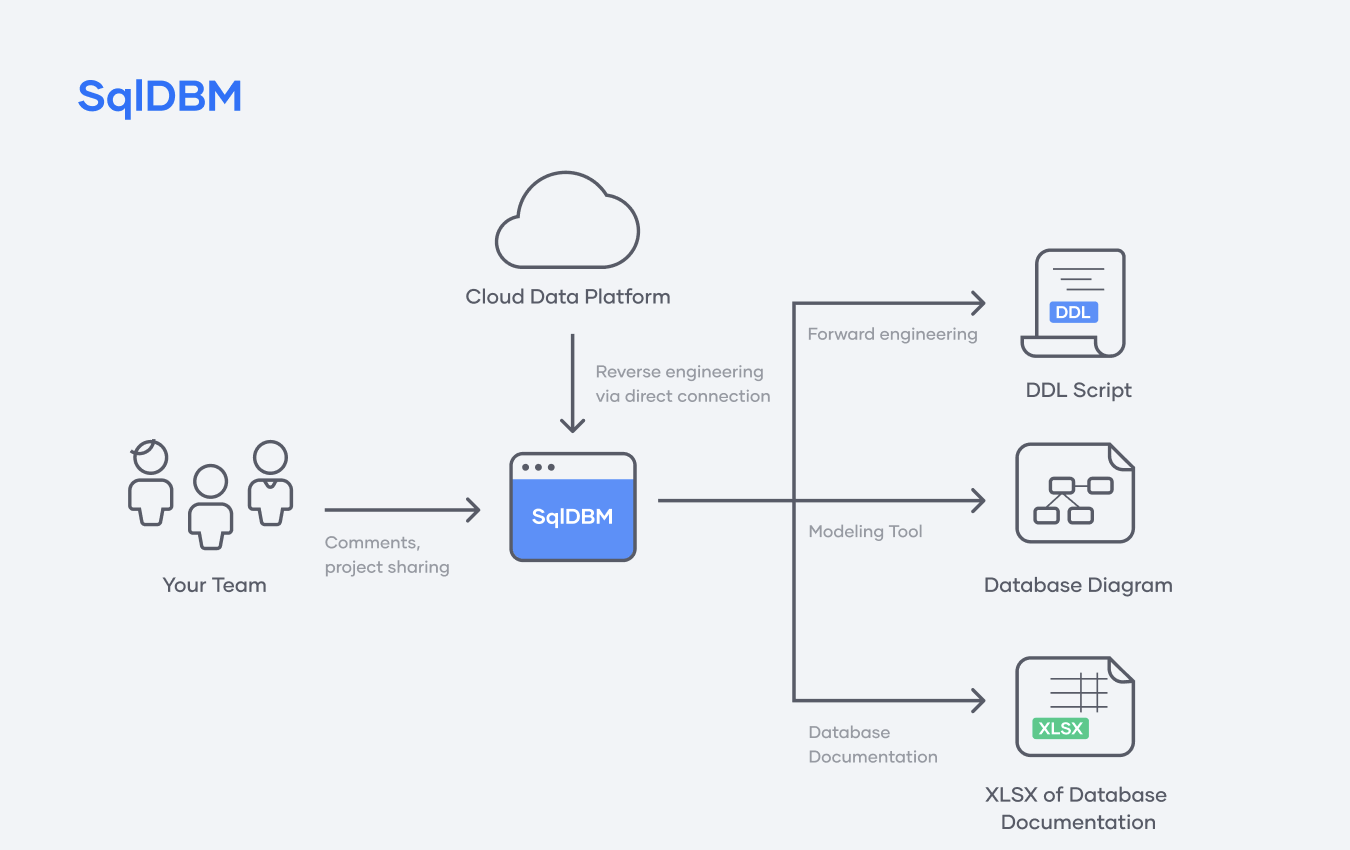Image resolution: width=1350 pixels, height=850 pixels.
Task: Click the gray Database Documentation arrow label
Action: [x=872, y=744]
